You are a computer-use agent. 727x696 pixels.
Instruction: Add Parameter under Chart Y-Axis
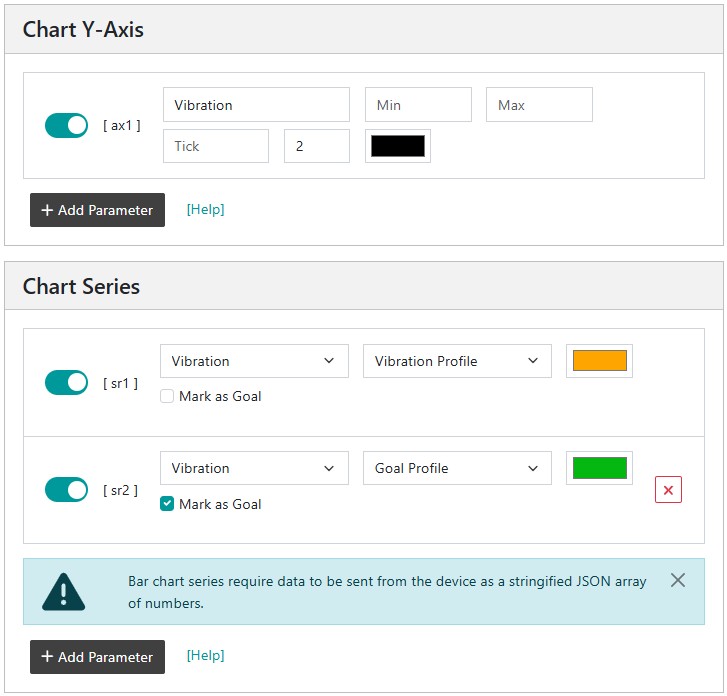coord(97,210)
